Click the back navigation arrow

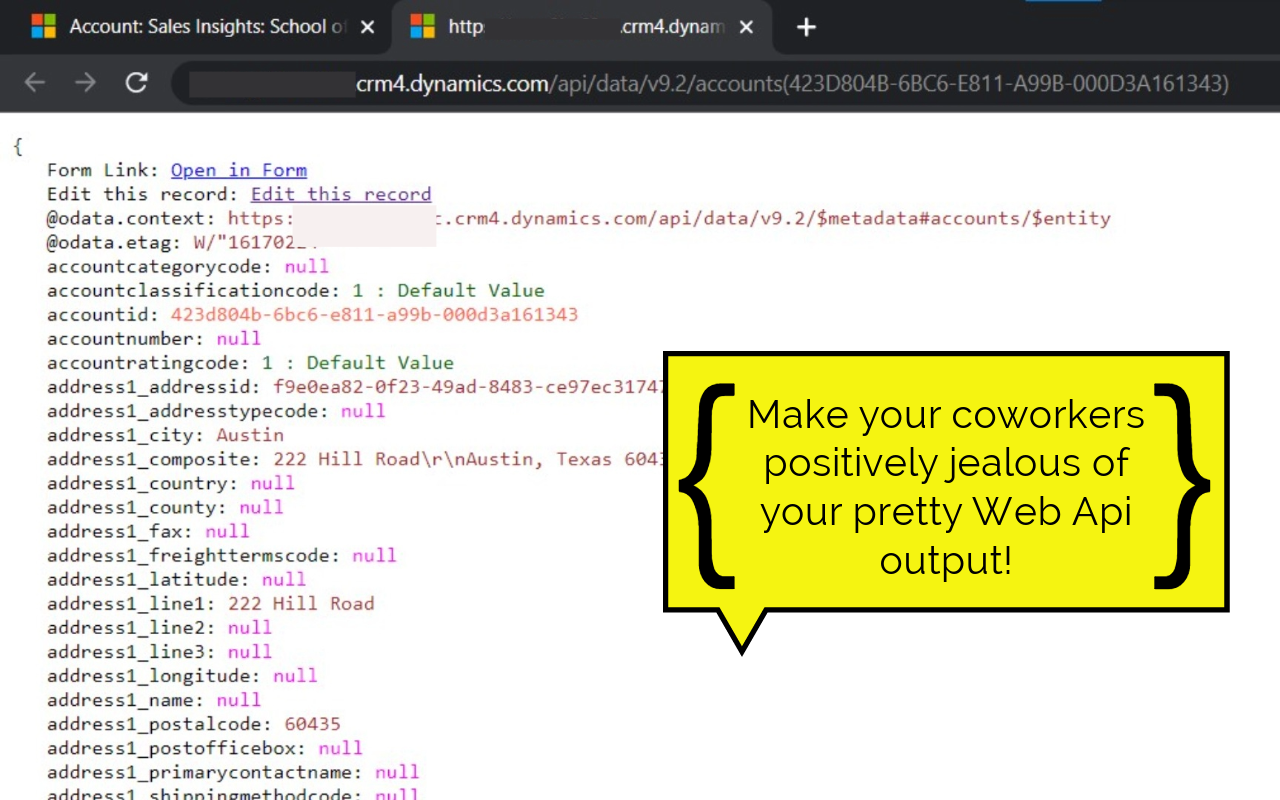pyautogui.click(x=34, y=84)
